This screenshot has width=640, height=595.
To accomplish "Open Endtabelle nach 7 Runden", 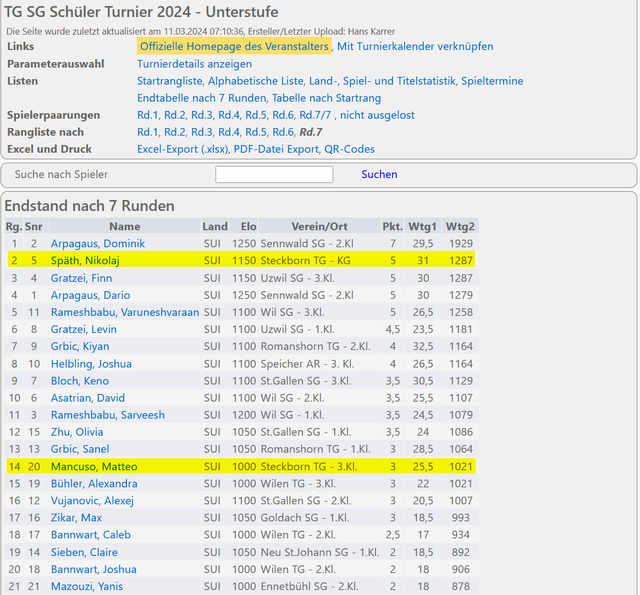I will point(202,98).
